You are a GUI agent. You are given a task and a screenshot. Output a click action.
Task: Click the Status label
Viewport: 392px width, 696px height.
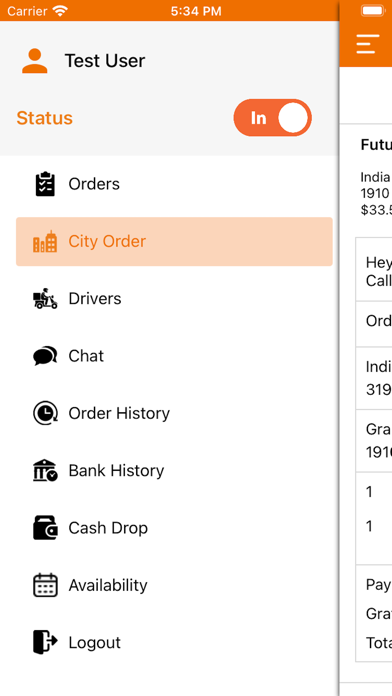(x=44, y=118)
